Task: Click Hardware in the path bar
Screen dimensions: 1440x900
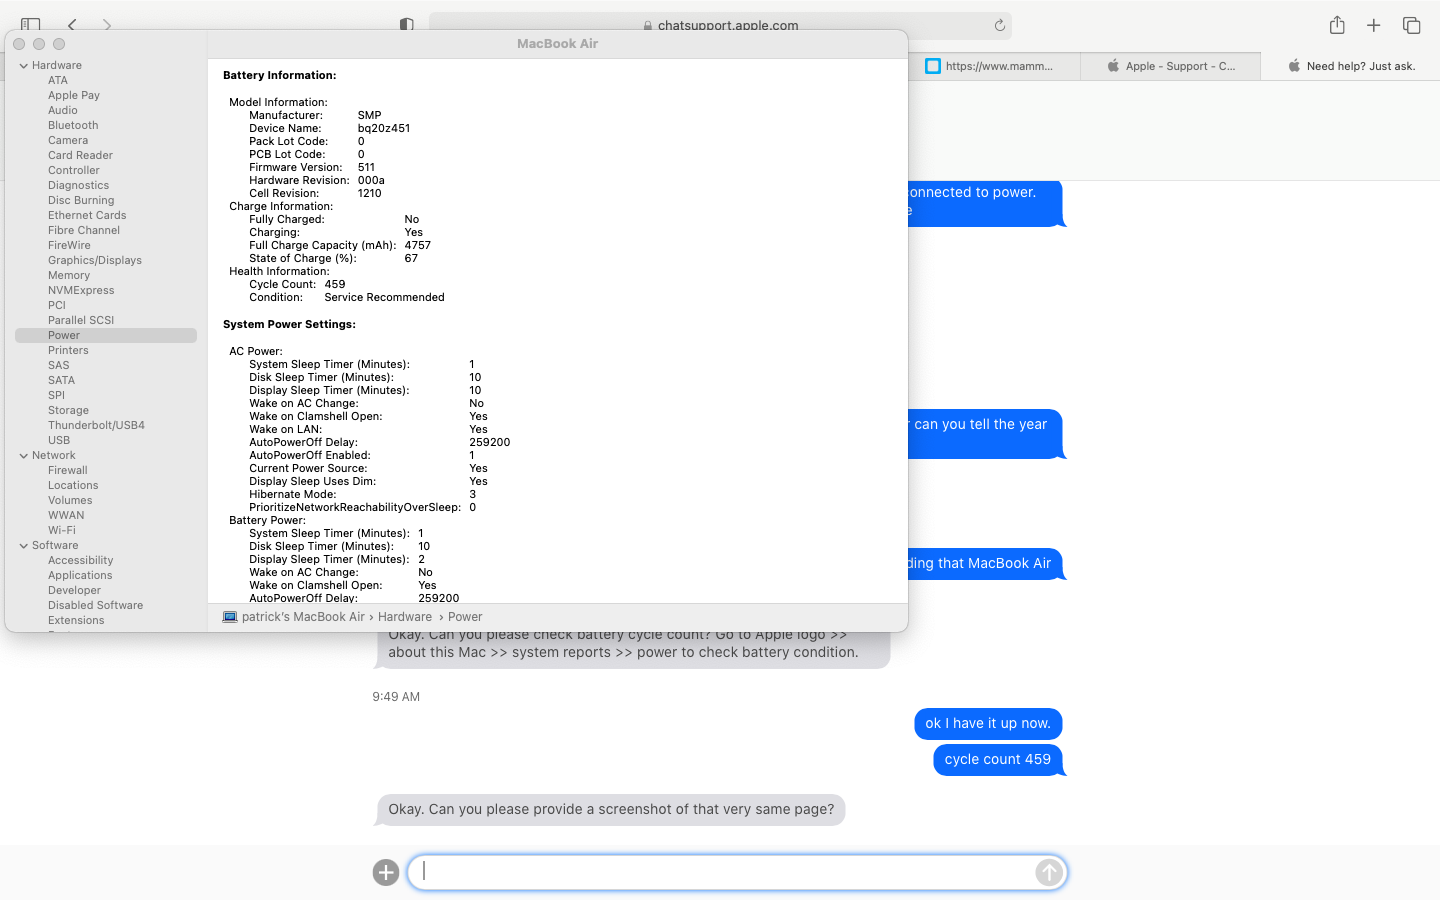Action: point(405,617)
